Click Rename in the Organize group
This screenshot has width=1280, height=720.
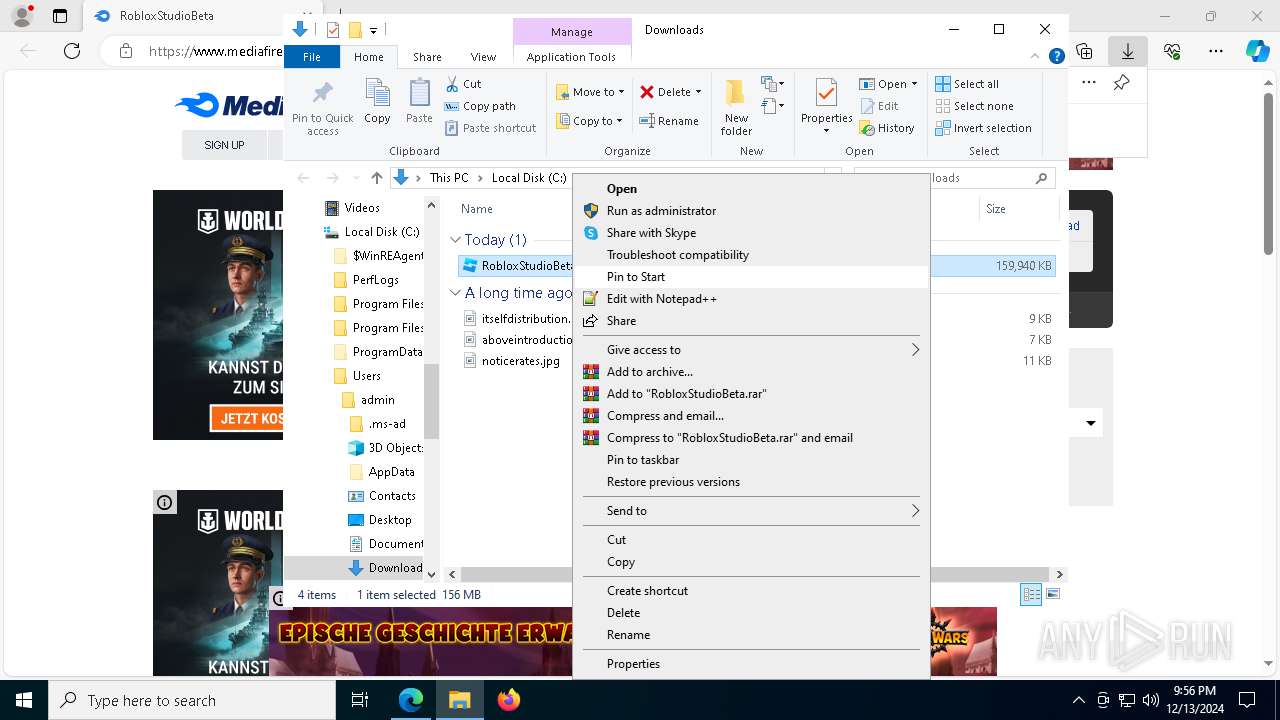669,121
